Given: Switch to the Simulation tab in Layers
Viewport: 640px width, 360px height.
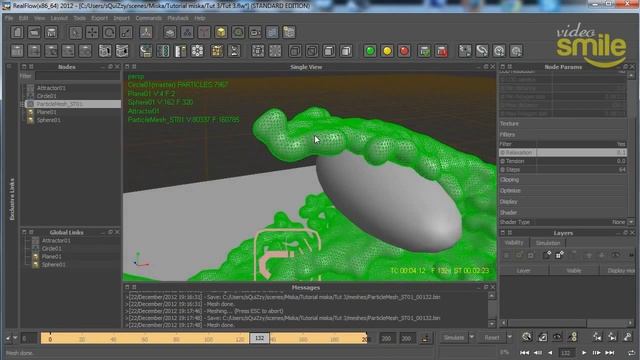Looking at the screenshot, I should pos(548,243).
